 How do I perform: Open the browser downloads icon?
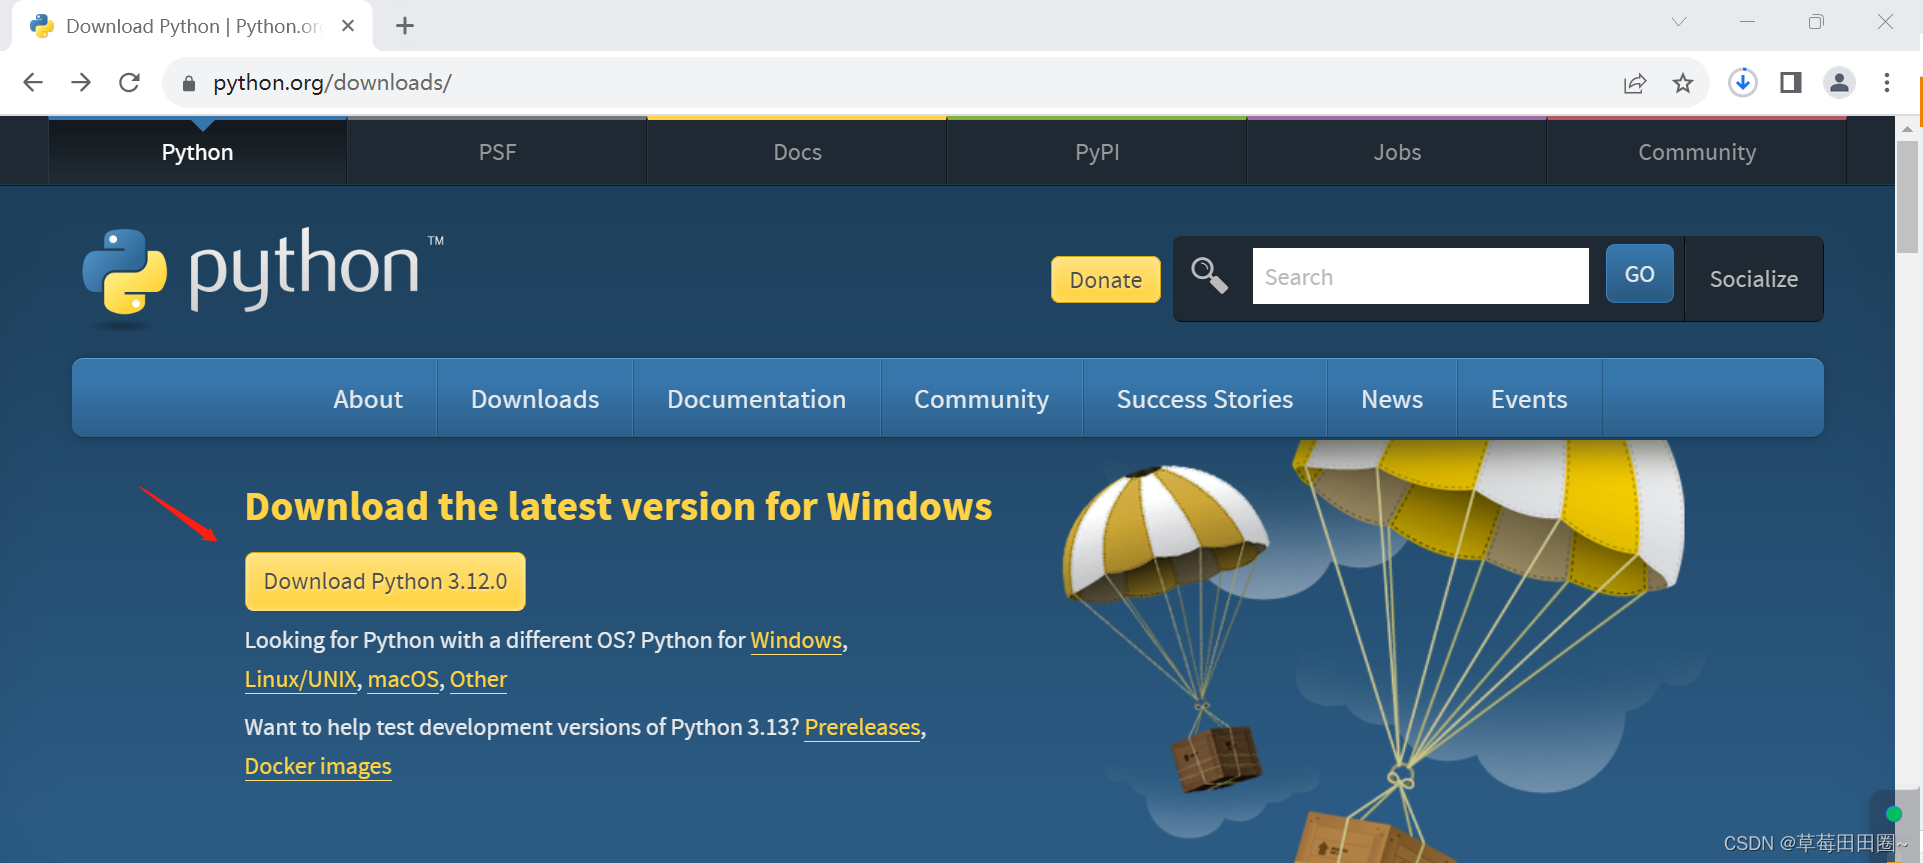pyautogui.click(x=1743, y=82)
